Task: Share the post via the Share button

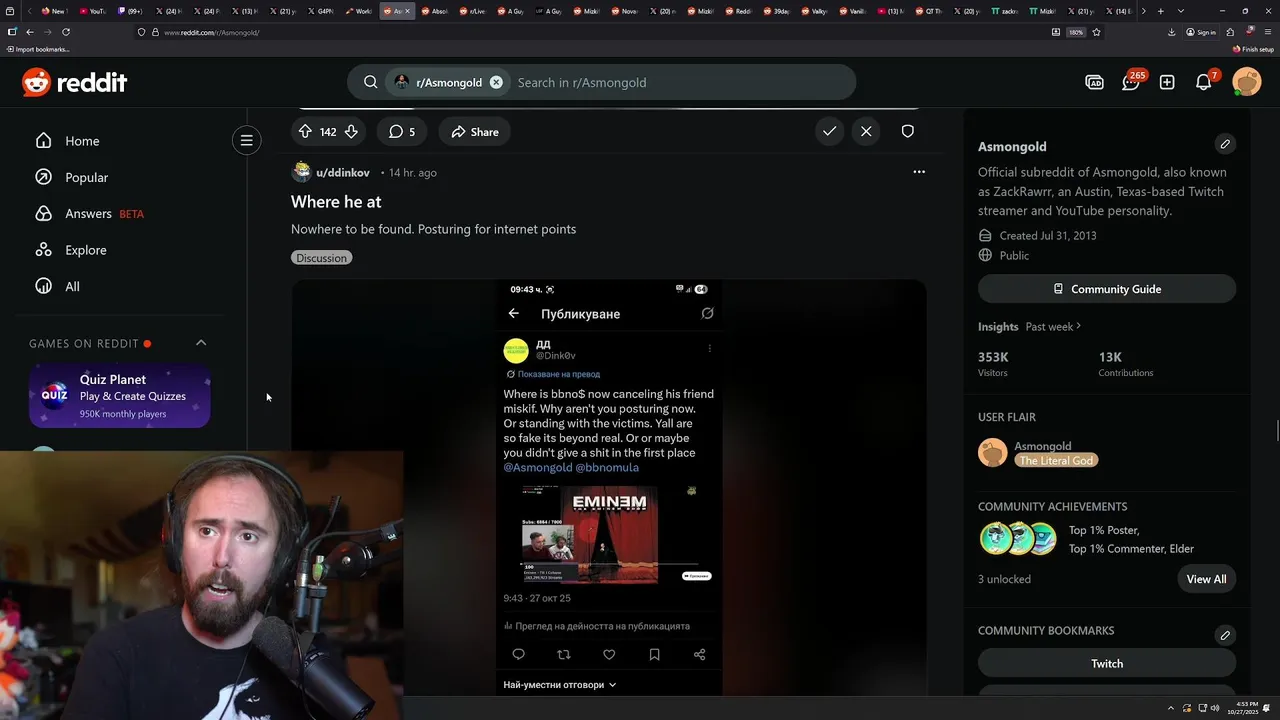Action: [474, 132]
